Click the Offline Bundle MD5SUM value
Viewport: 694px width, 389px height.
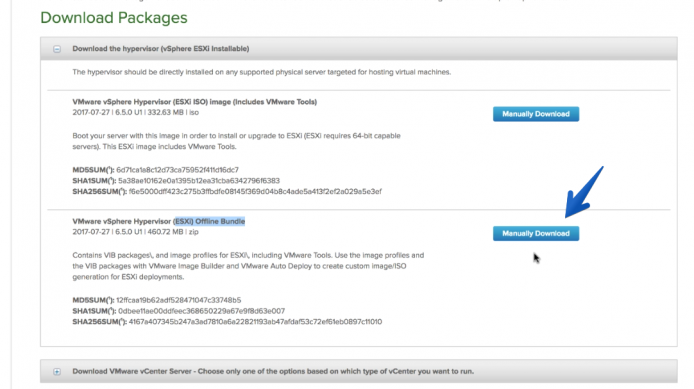tap(179, 300)
